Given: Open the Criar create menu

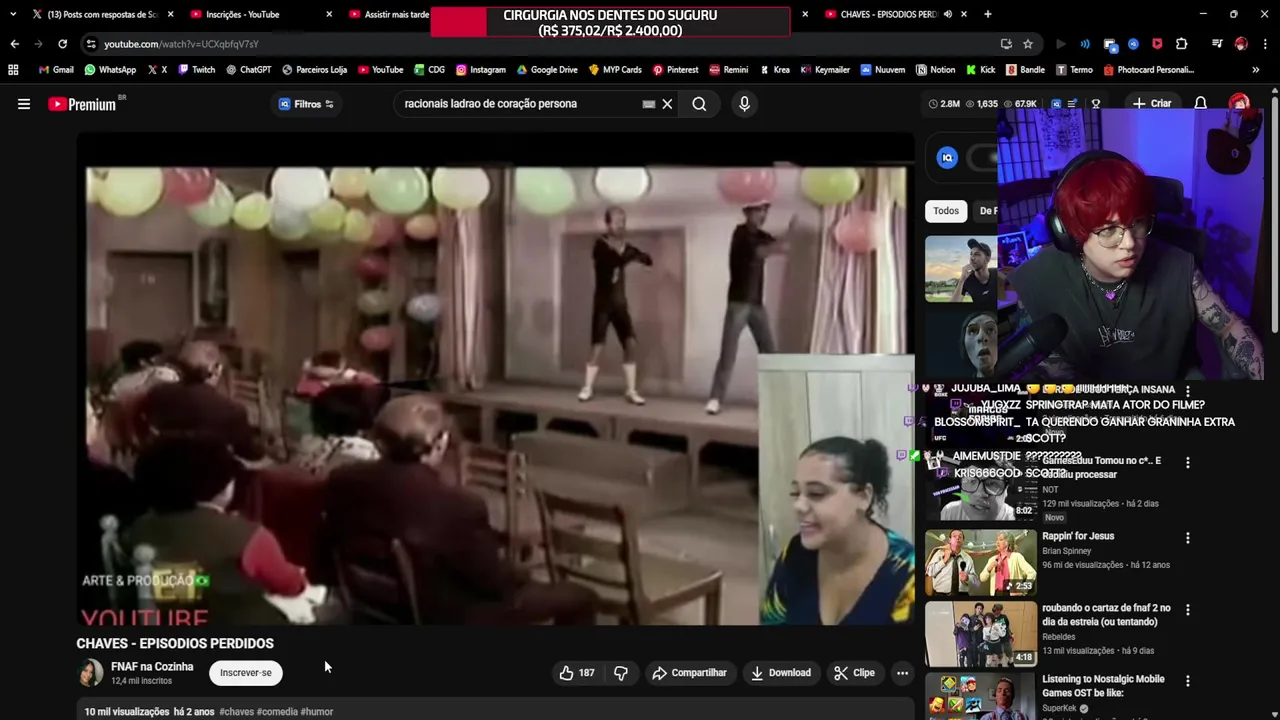Looking at the screenshot, I should [x=1151, y=104].
